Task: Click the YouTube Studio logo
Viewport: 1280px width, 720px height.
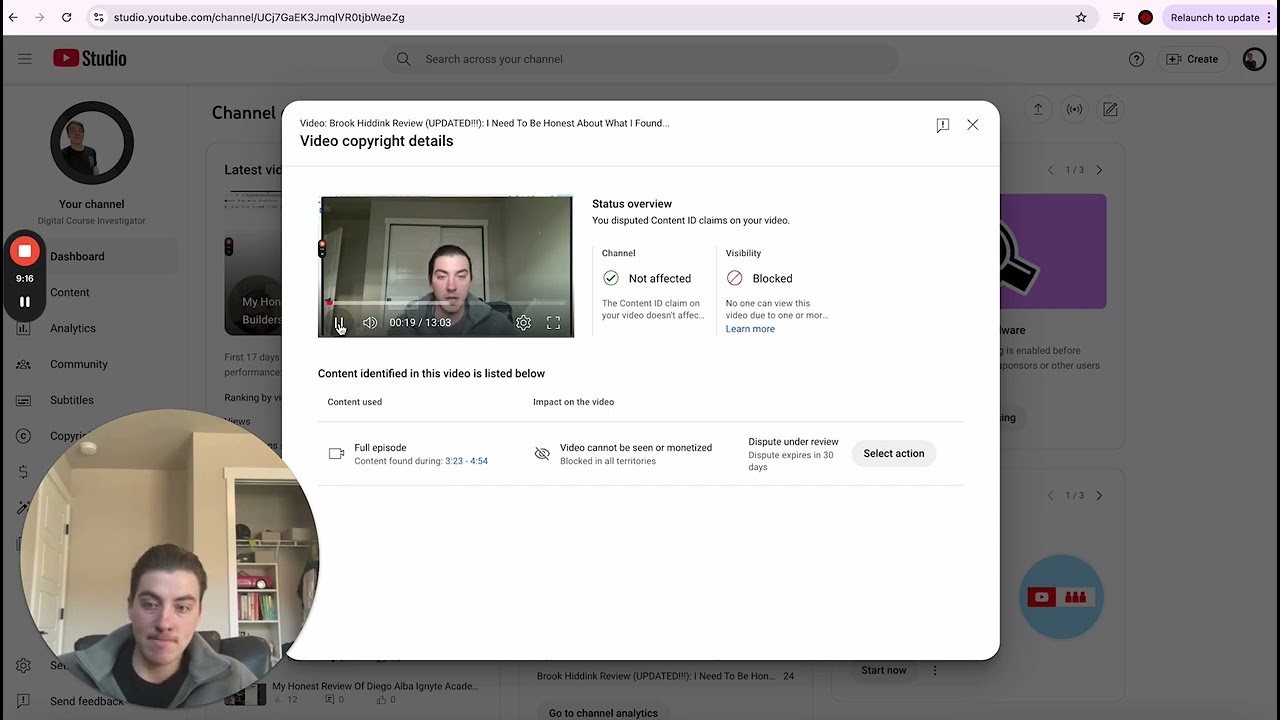Action: (90, 59)
